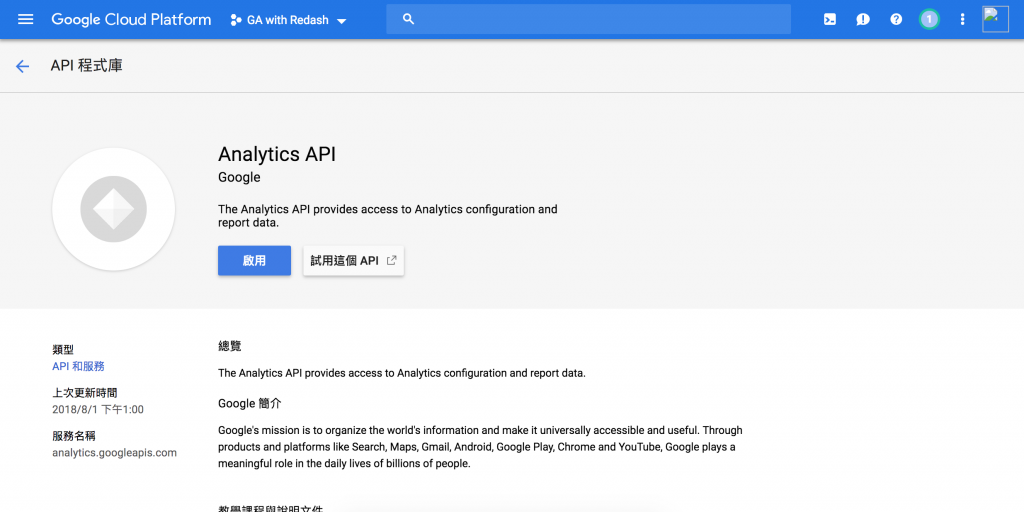
Task: Click the API 程式庫 page title
Action: (x=87, y=66)
